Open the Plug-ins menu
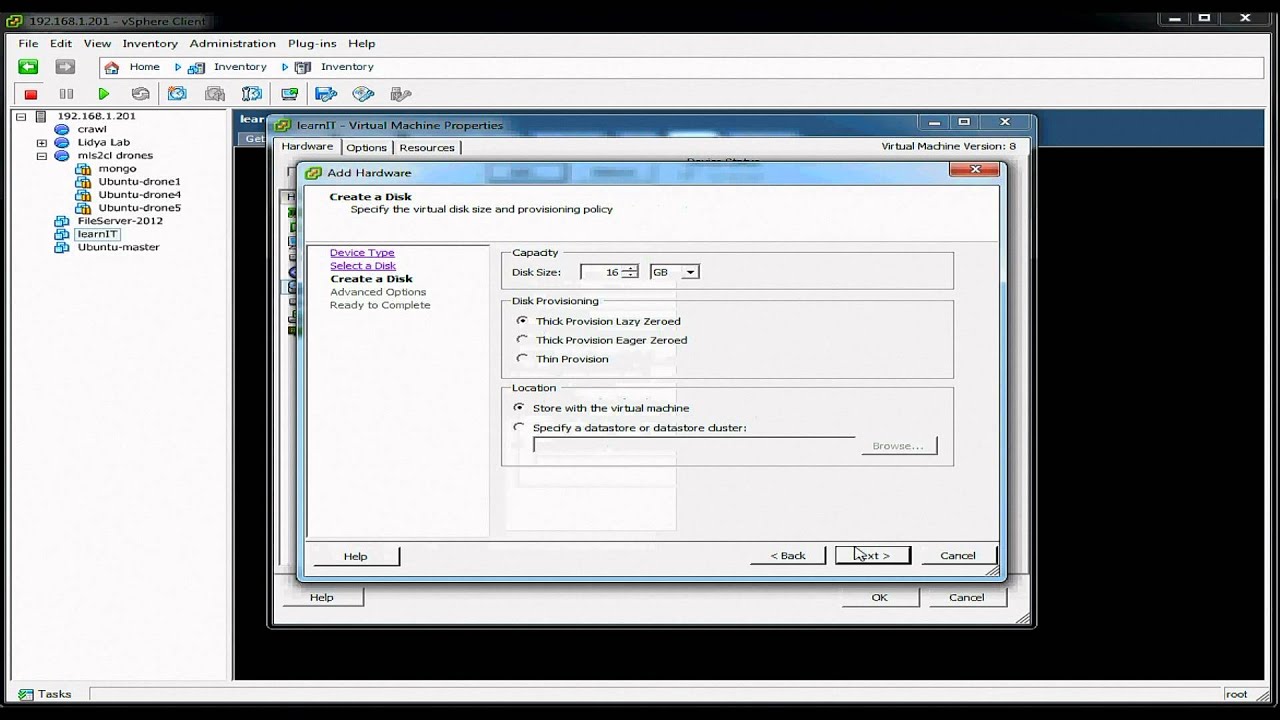 [x=312, y=44]
